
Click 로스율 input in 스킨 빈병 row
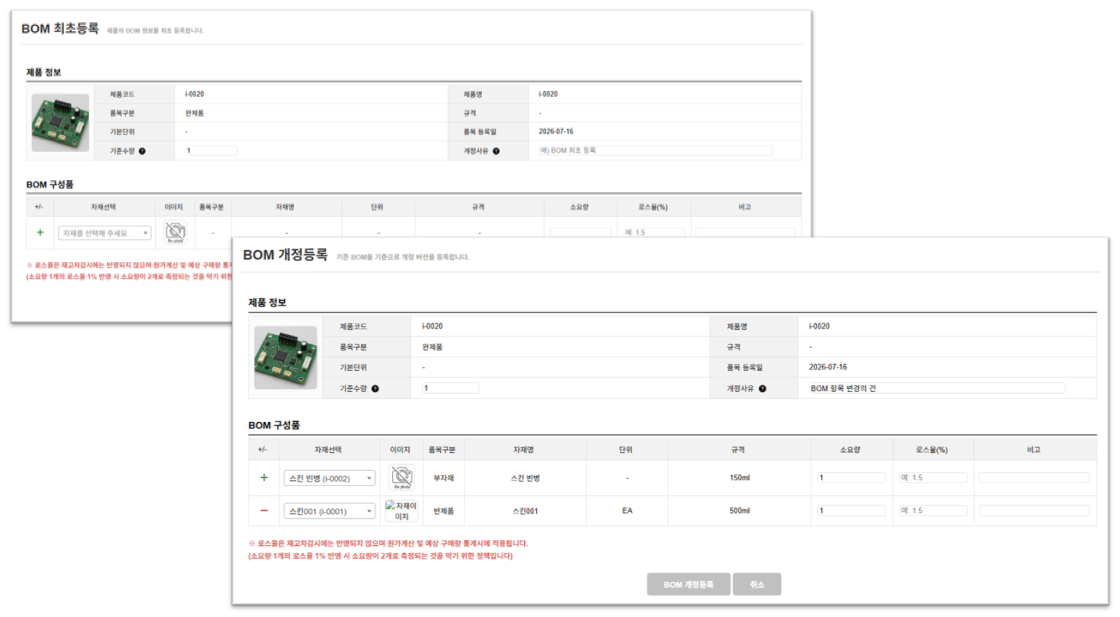click(933, 477)
